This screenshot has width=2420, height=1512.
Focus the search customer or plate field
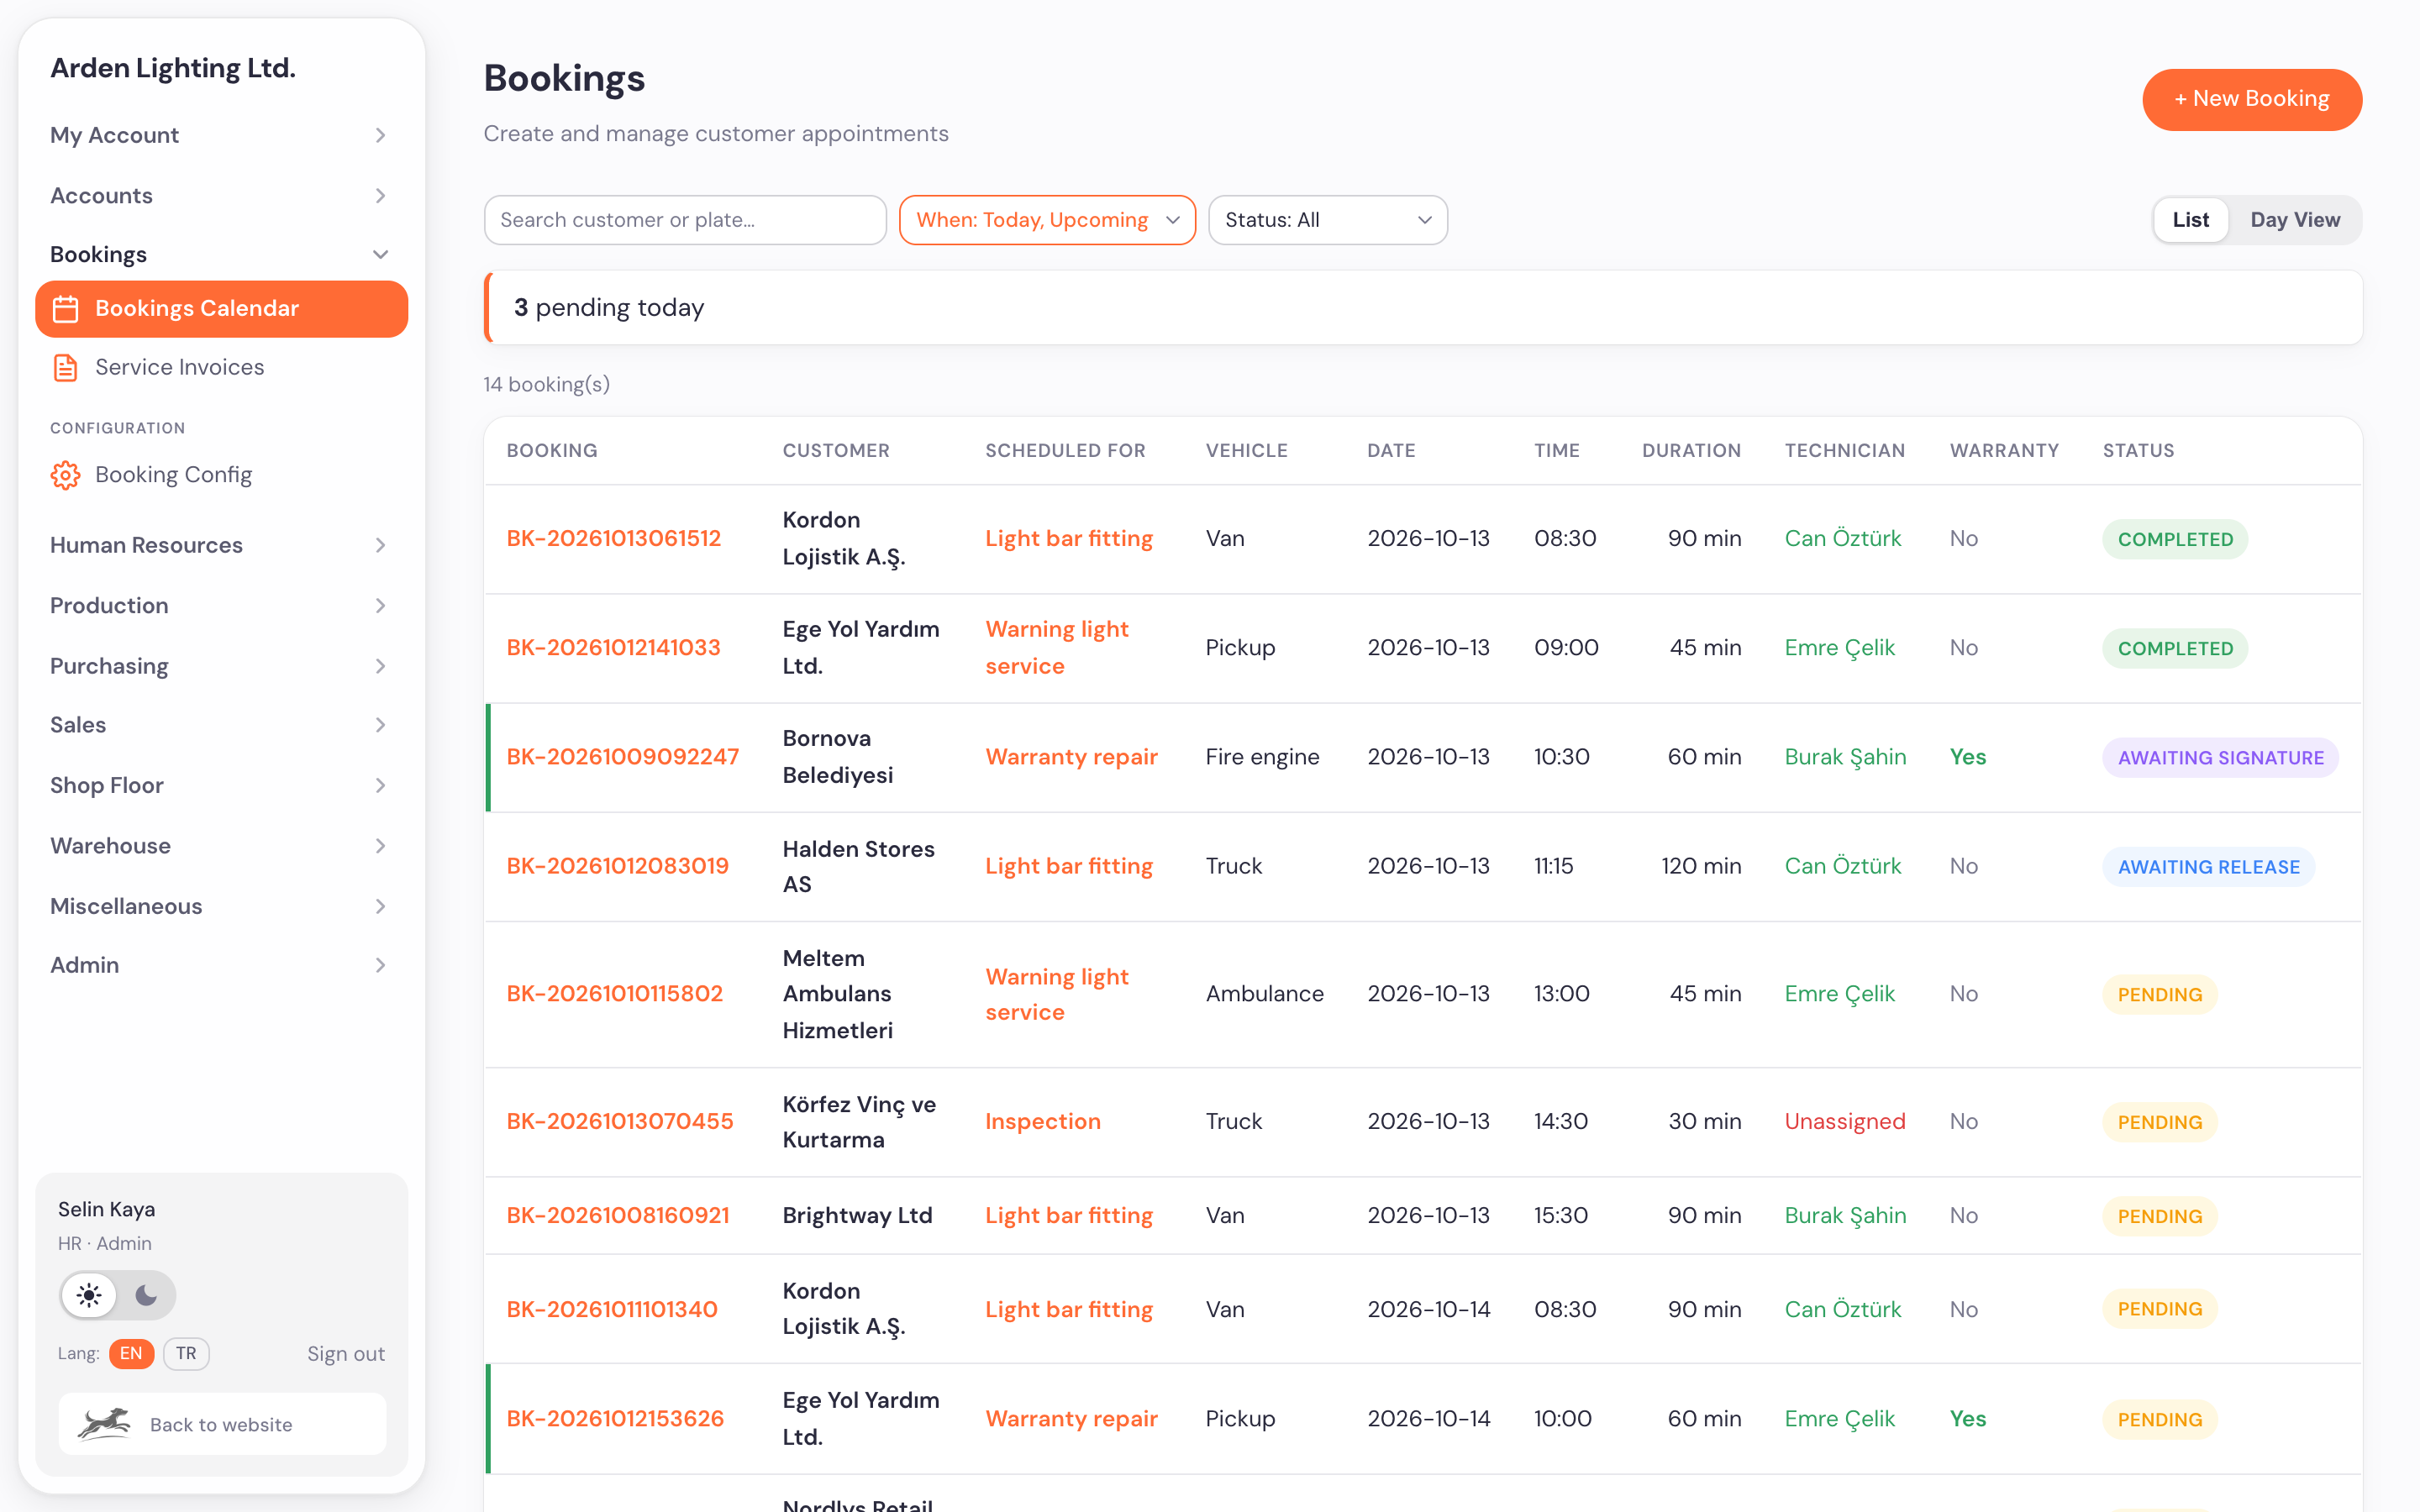point(685,220)
